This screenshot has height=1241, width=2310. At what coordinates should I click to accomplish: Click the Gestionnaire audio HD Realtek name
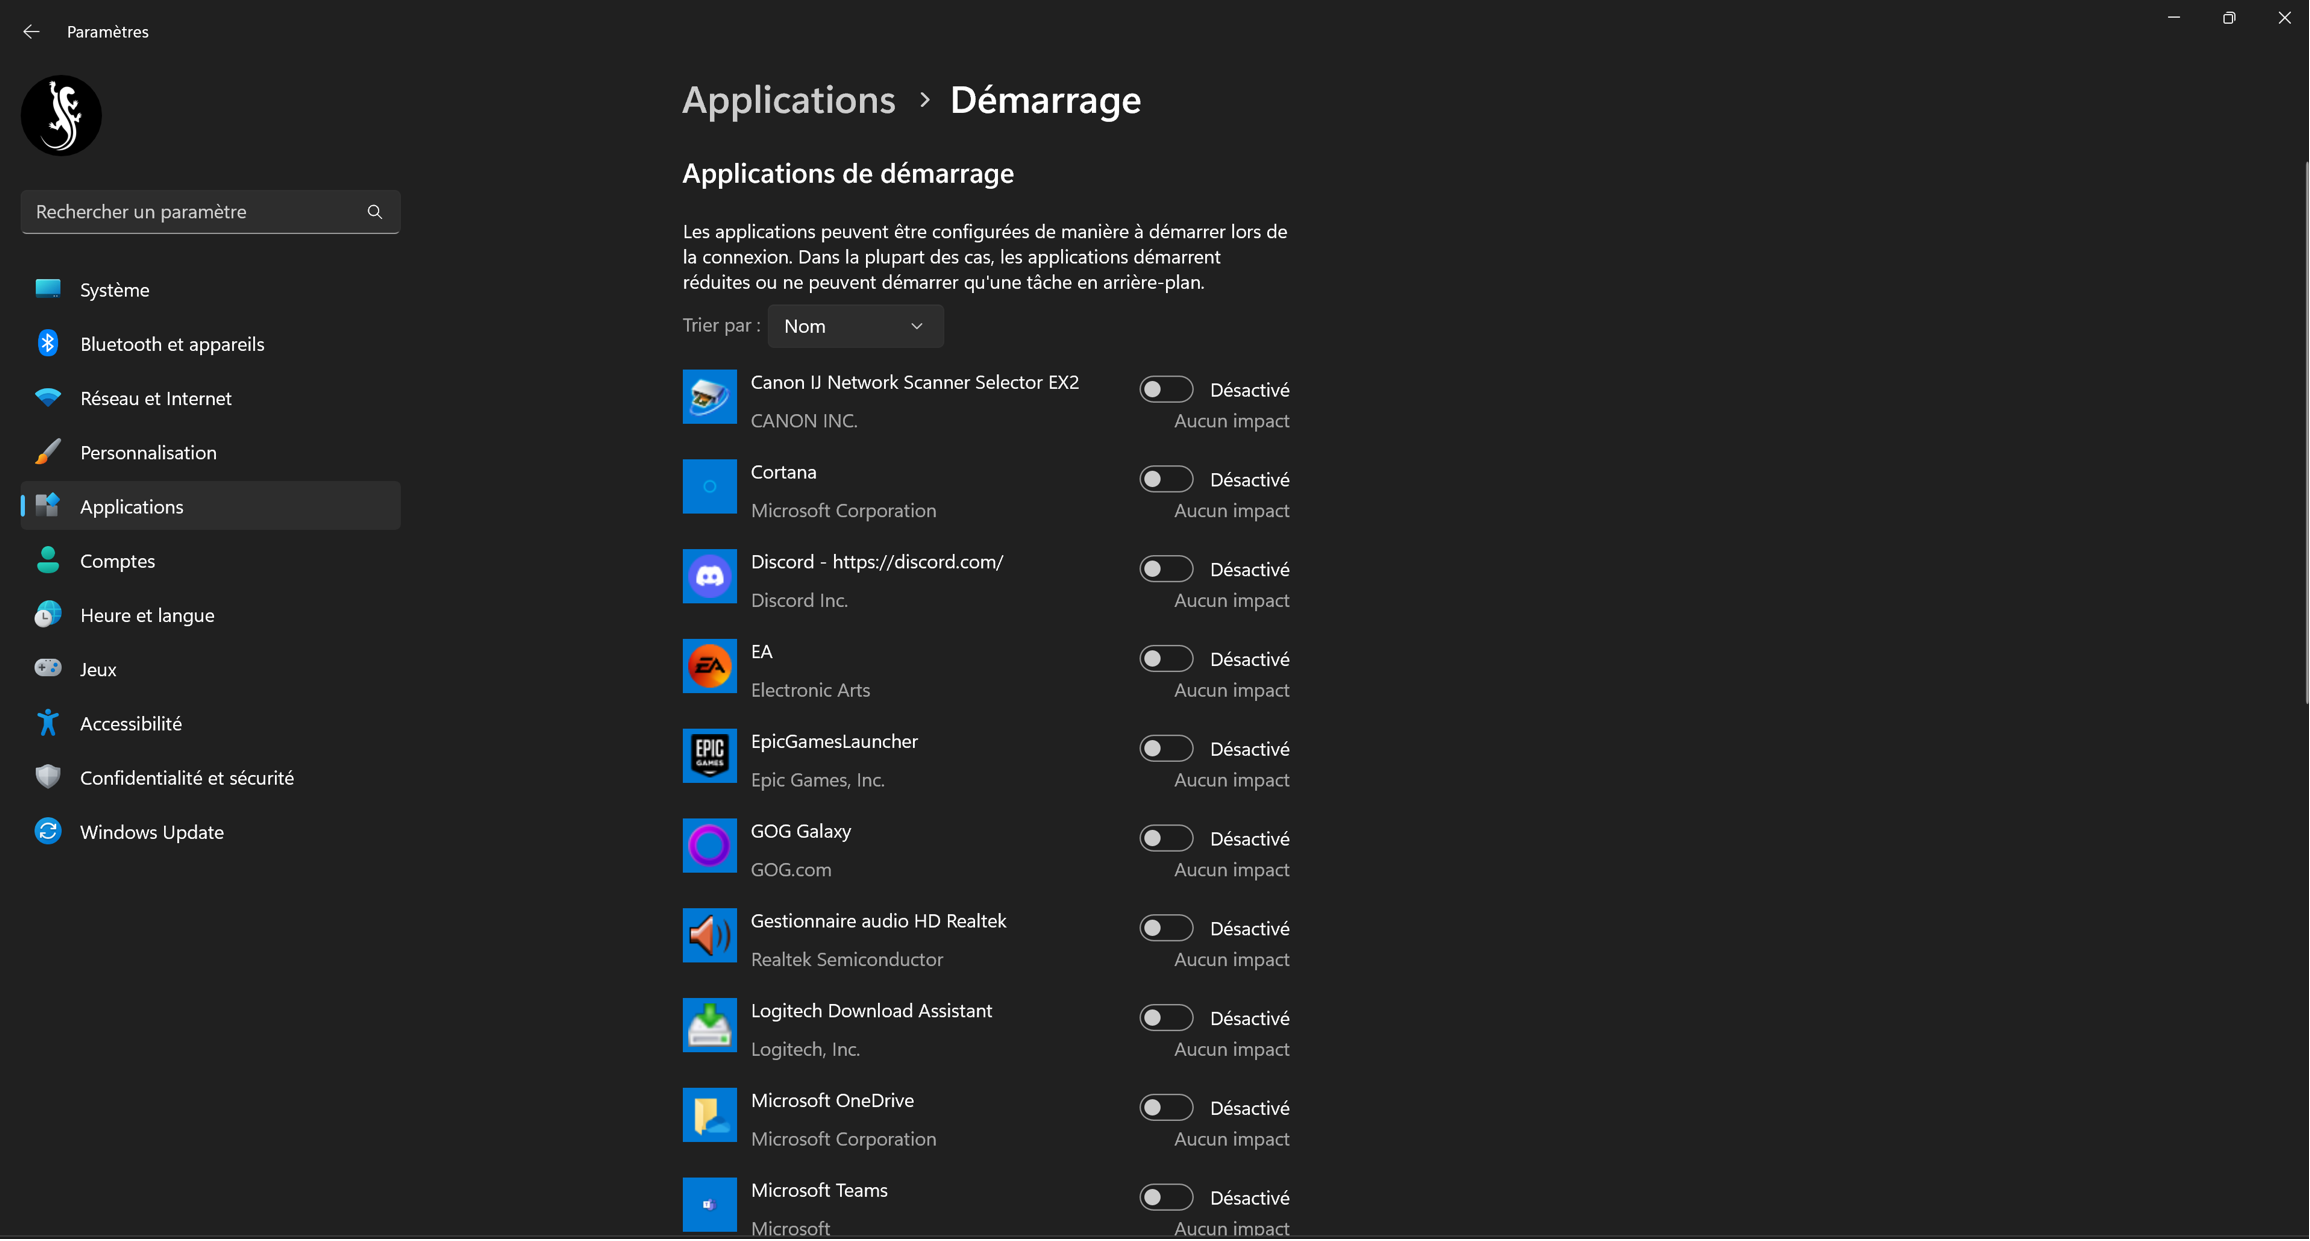tap(878, 921)
